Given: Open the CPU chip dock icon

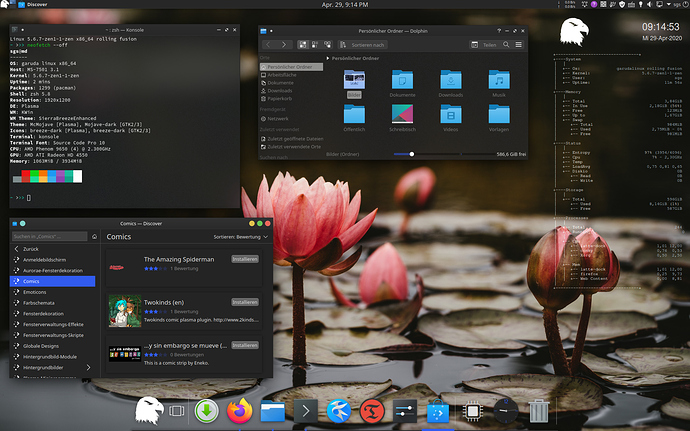Looking at the screenshot, I should click(x=473, y=411).
